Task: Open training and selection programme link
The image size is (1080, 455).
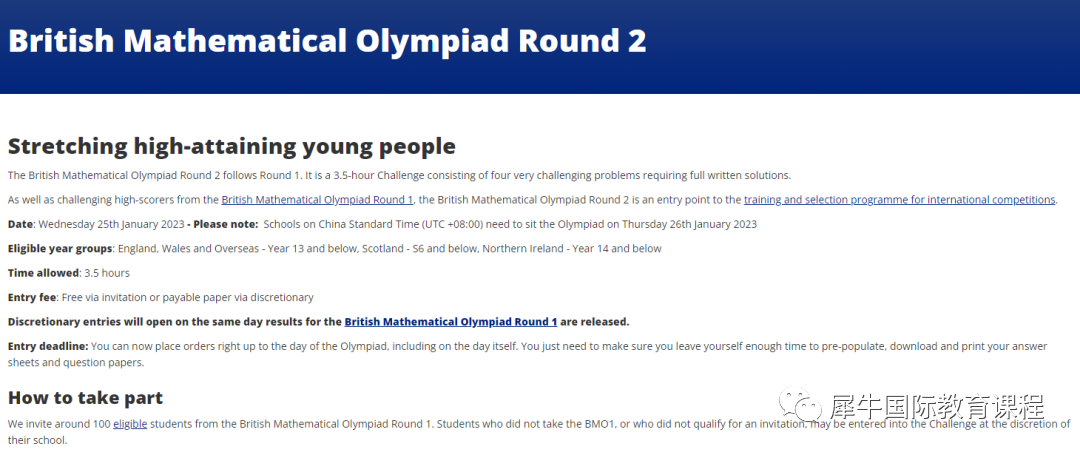Action: click(900, 200)
